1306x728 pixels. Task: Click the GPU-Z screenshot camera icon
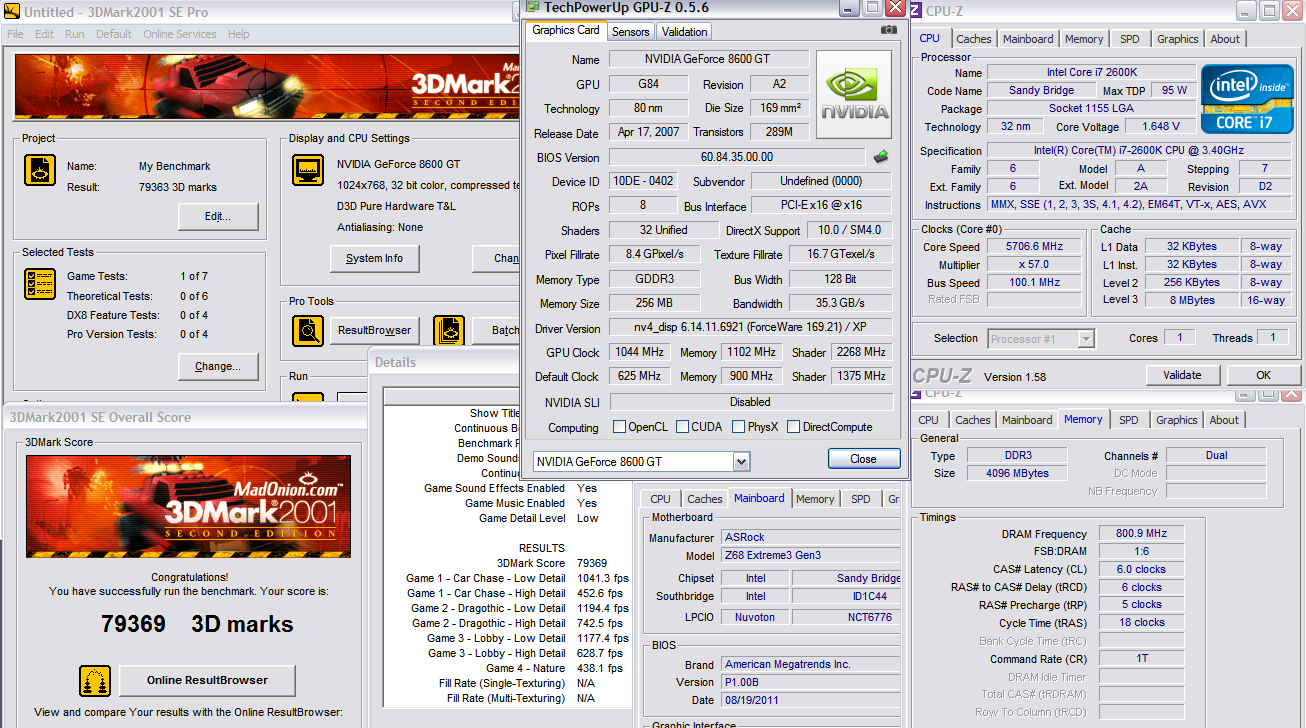(888, 30)
